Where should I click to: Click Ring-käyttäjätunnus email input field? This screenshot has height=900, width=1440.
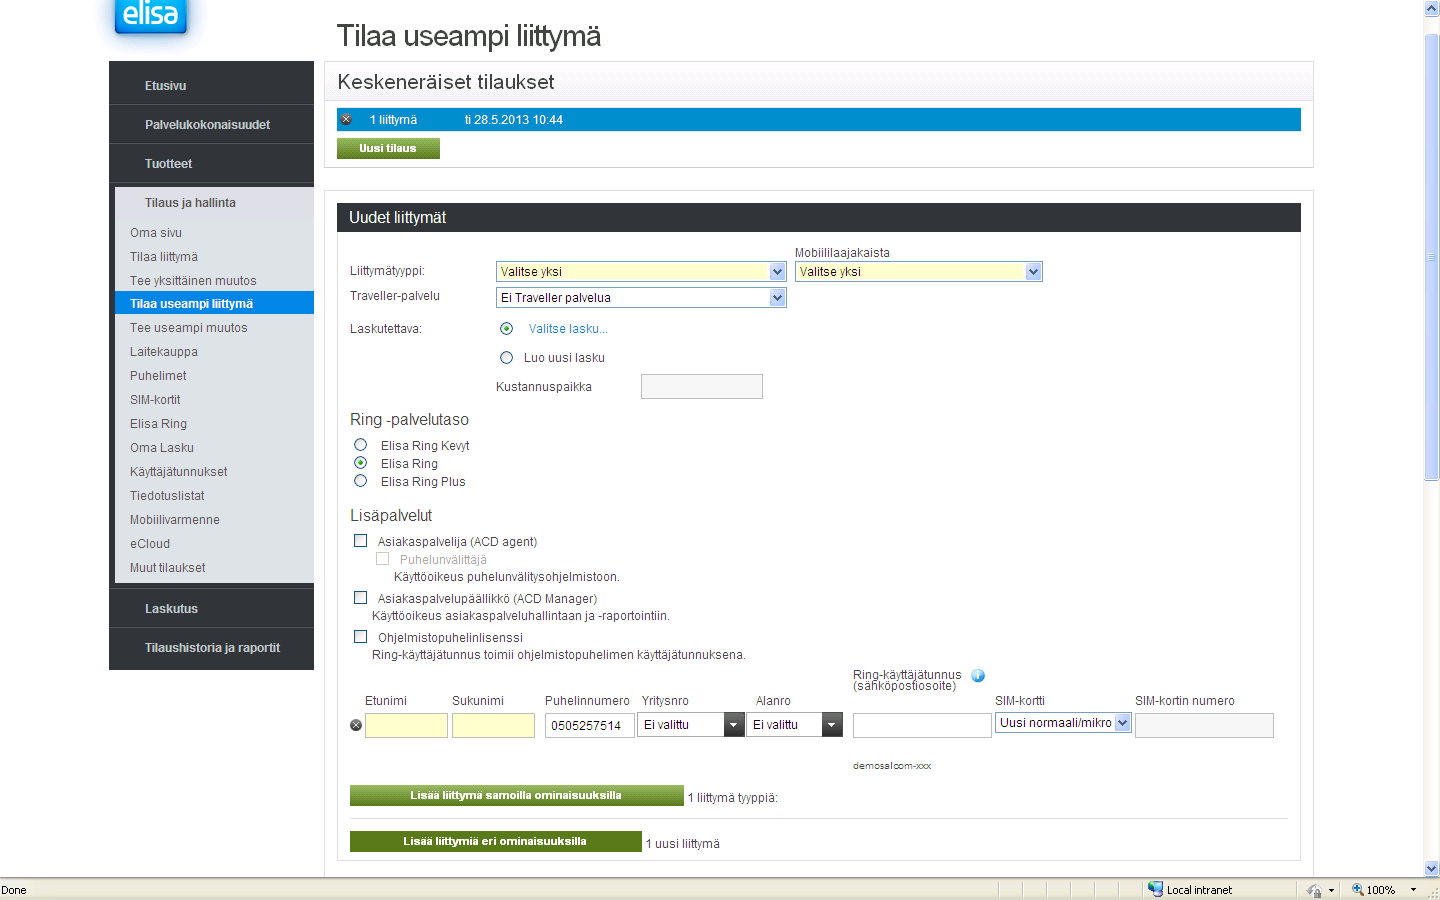tap(922, 726)
